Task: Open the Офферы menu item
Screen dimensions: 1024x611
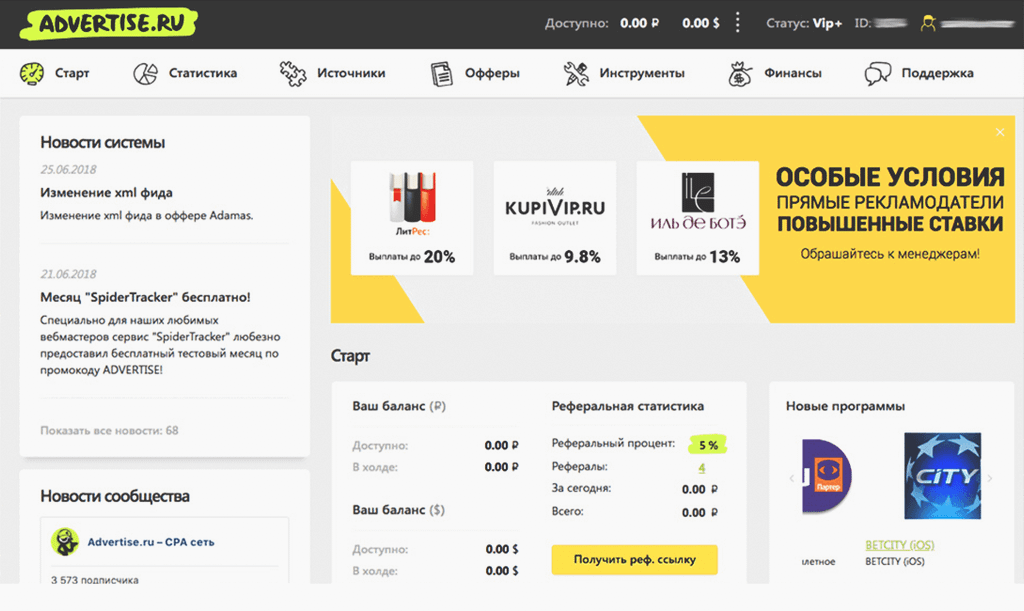Action: pos(492,73)
